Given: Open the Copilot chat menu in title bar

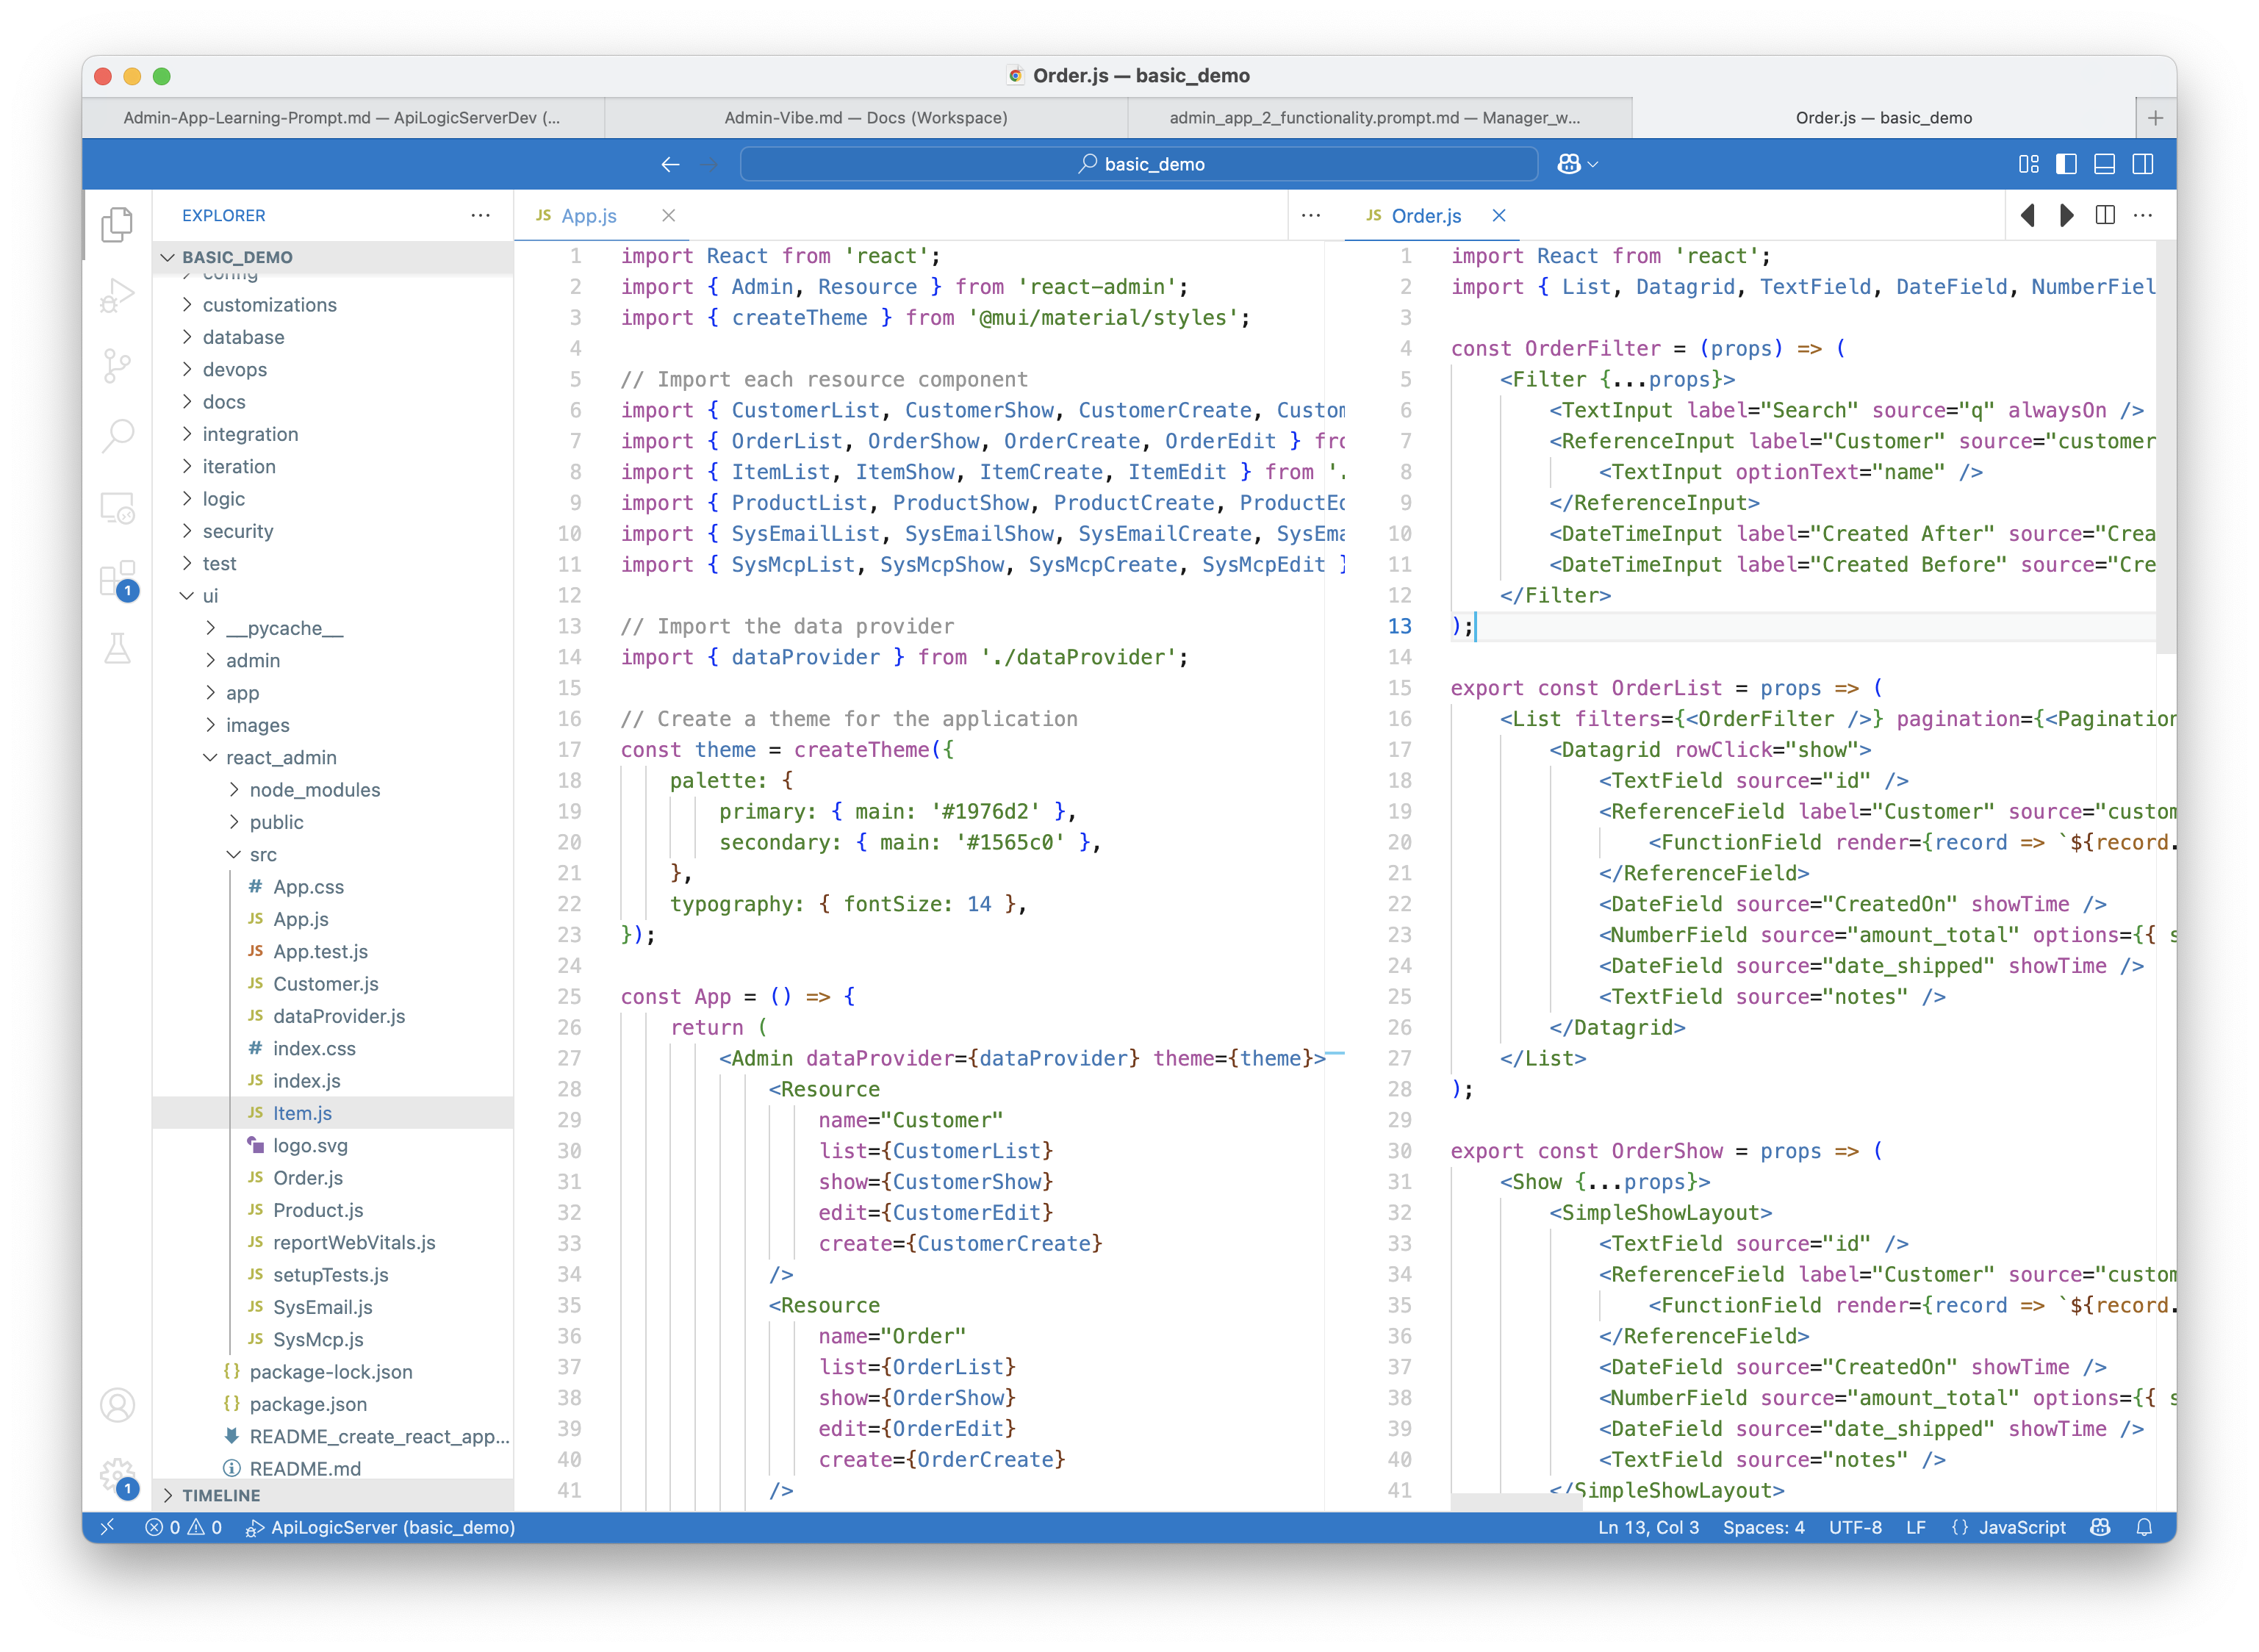Looking at the screenshot, I should (1577, 164).
